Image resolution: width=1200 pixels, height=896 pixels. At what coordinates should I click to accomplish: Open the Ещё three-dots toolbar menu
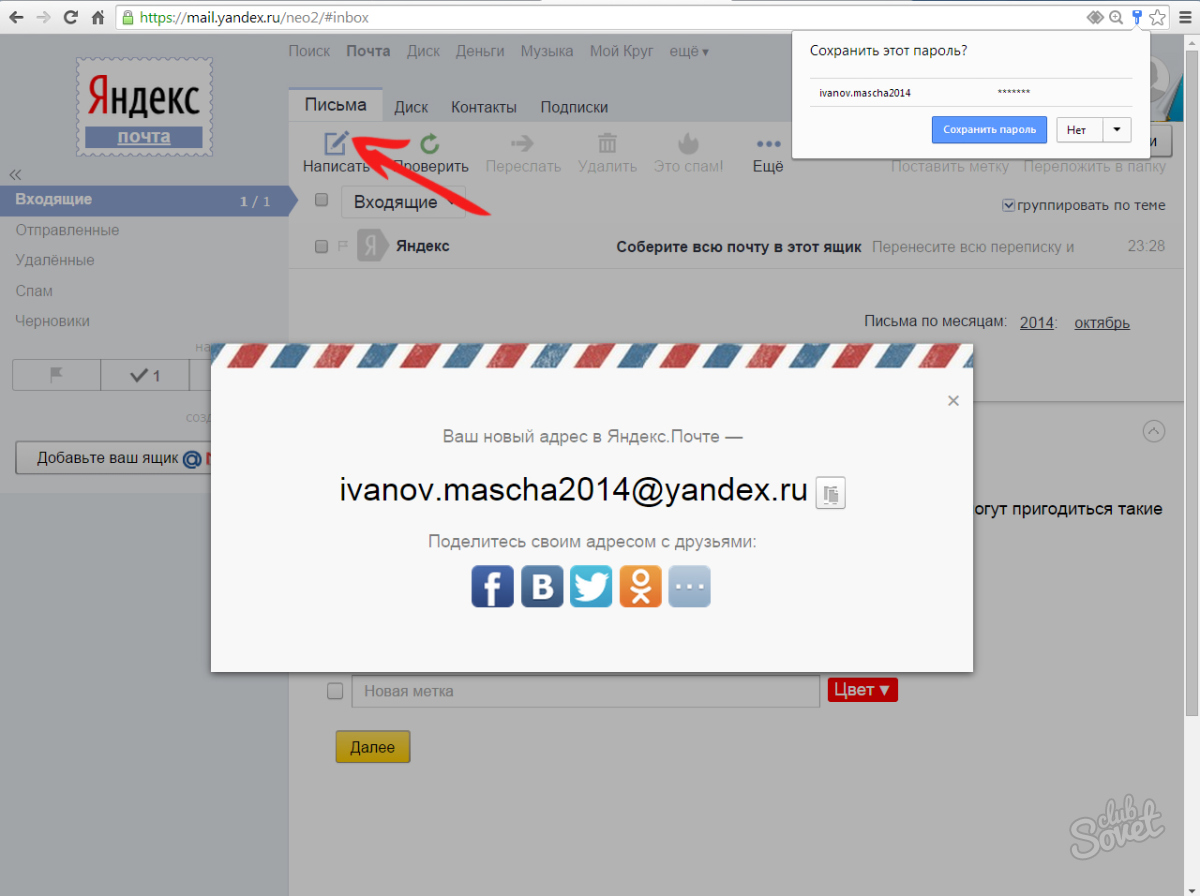point(768,144)
